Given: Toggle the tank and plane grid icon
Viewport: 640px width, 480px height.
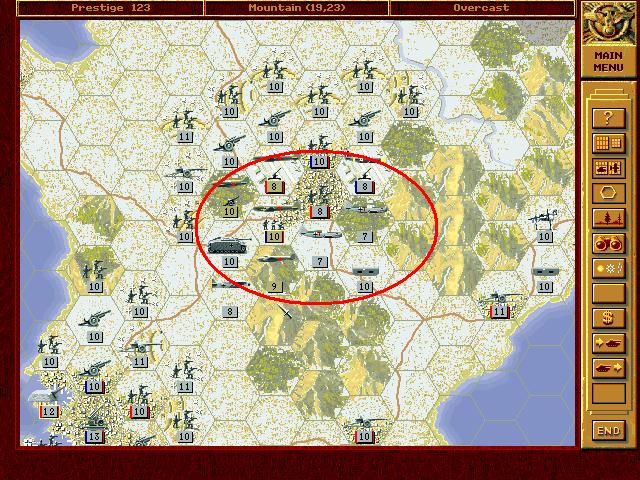Looking at the screenshot, I should [x=609, y=168].
